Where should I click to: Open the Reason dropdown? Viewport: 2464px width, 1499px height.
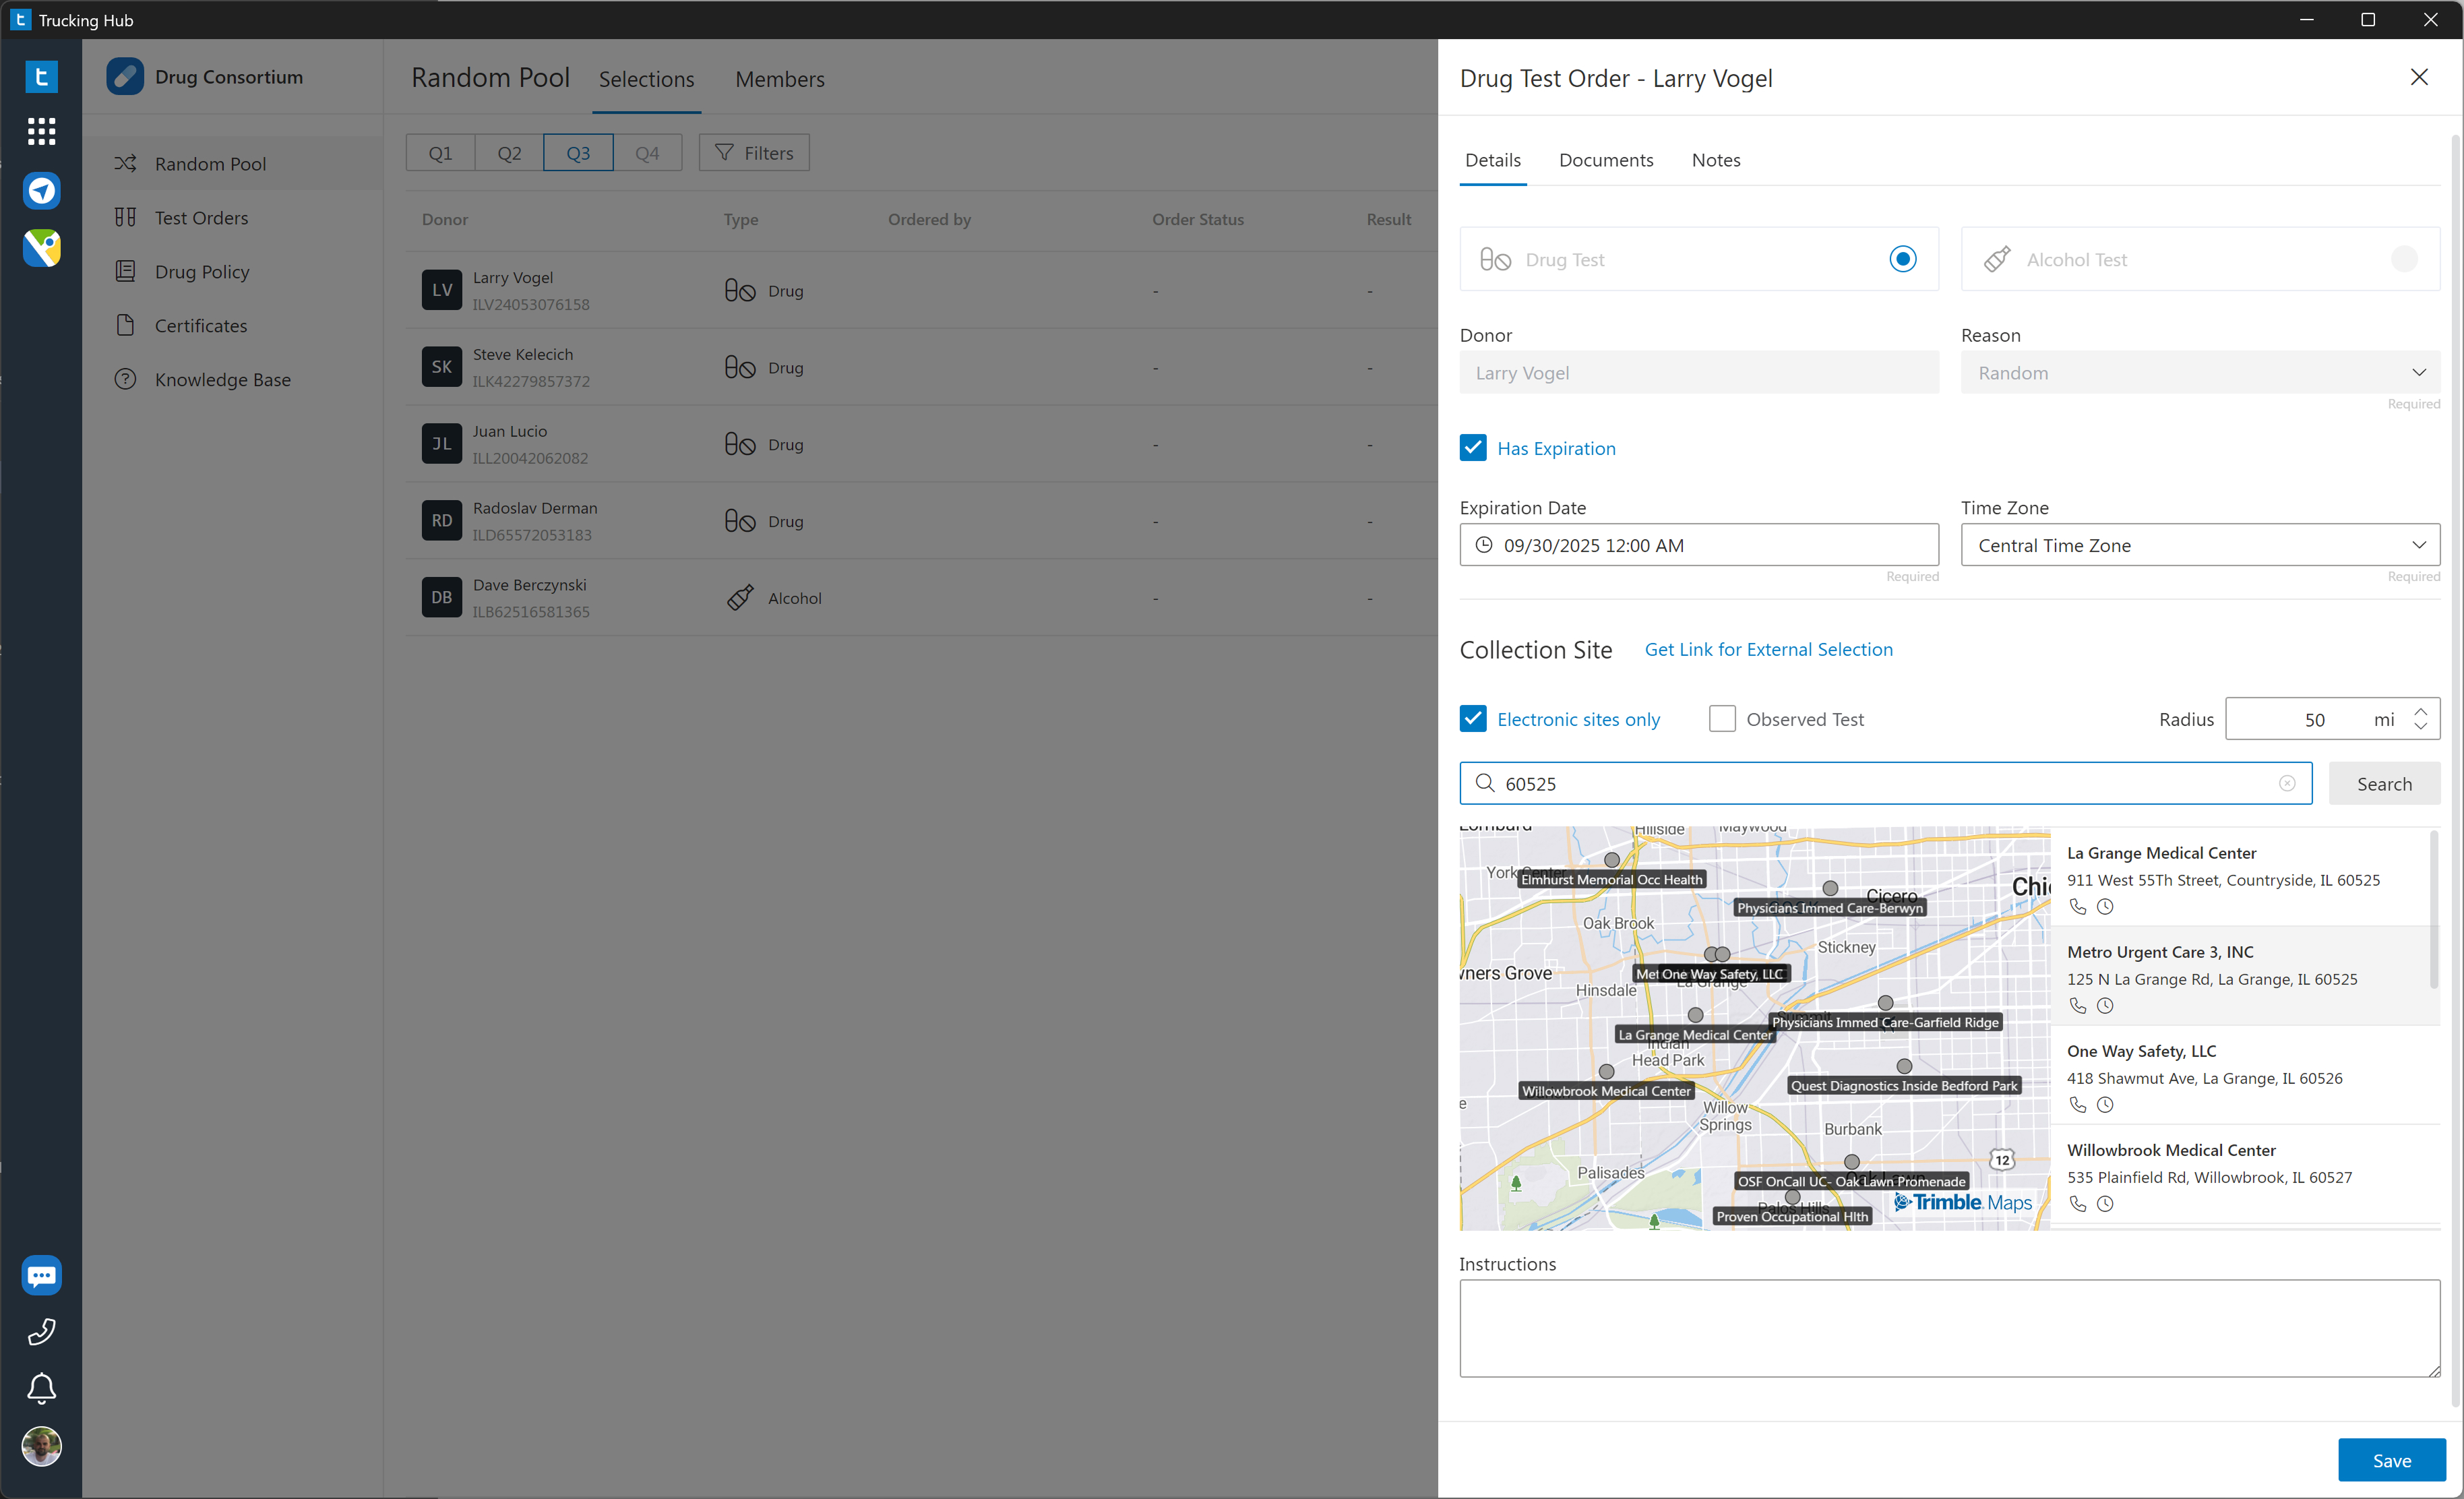tap(2200, 373)
